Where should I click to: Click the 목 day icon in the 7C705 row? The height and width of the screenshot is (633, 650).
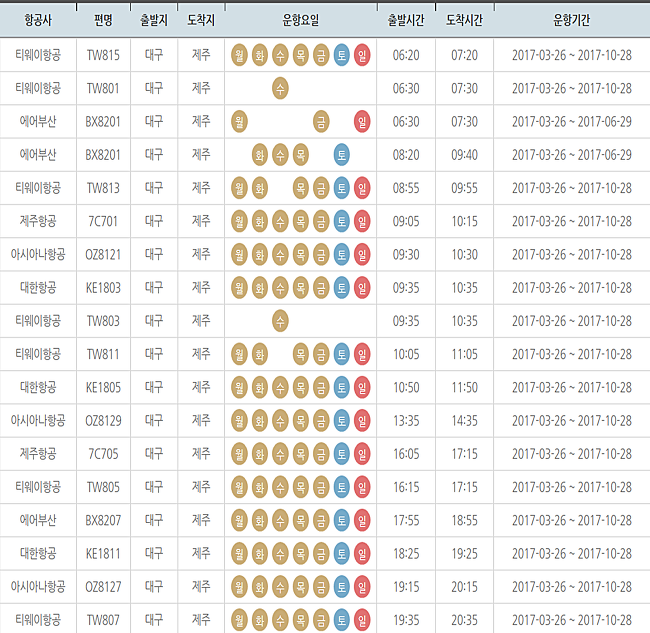tap(301, 454)
